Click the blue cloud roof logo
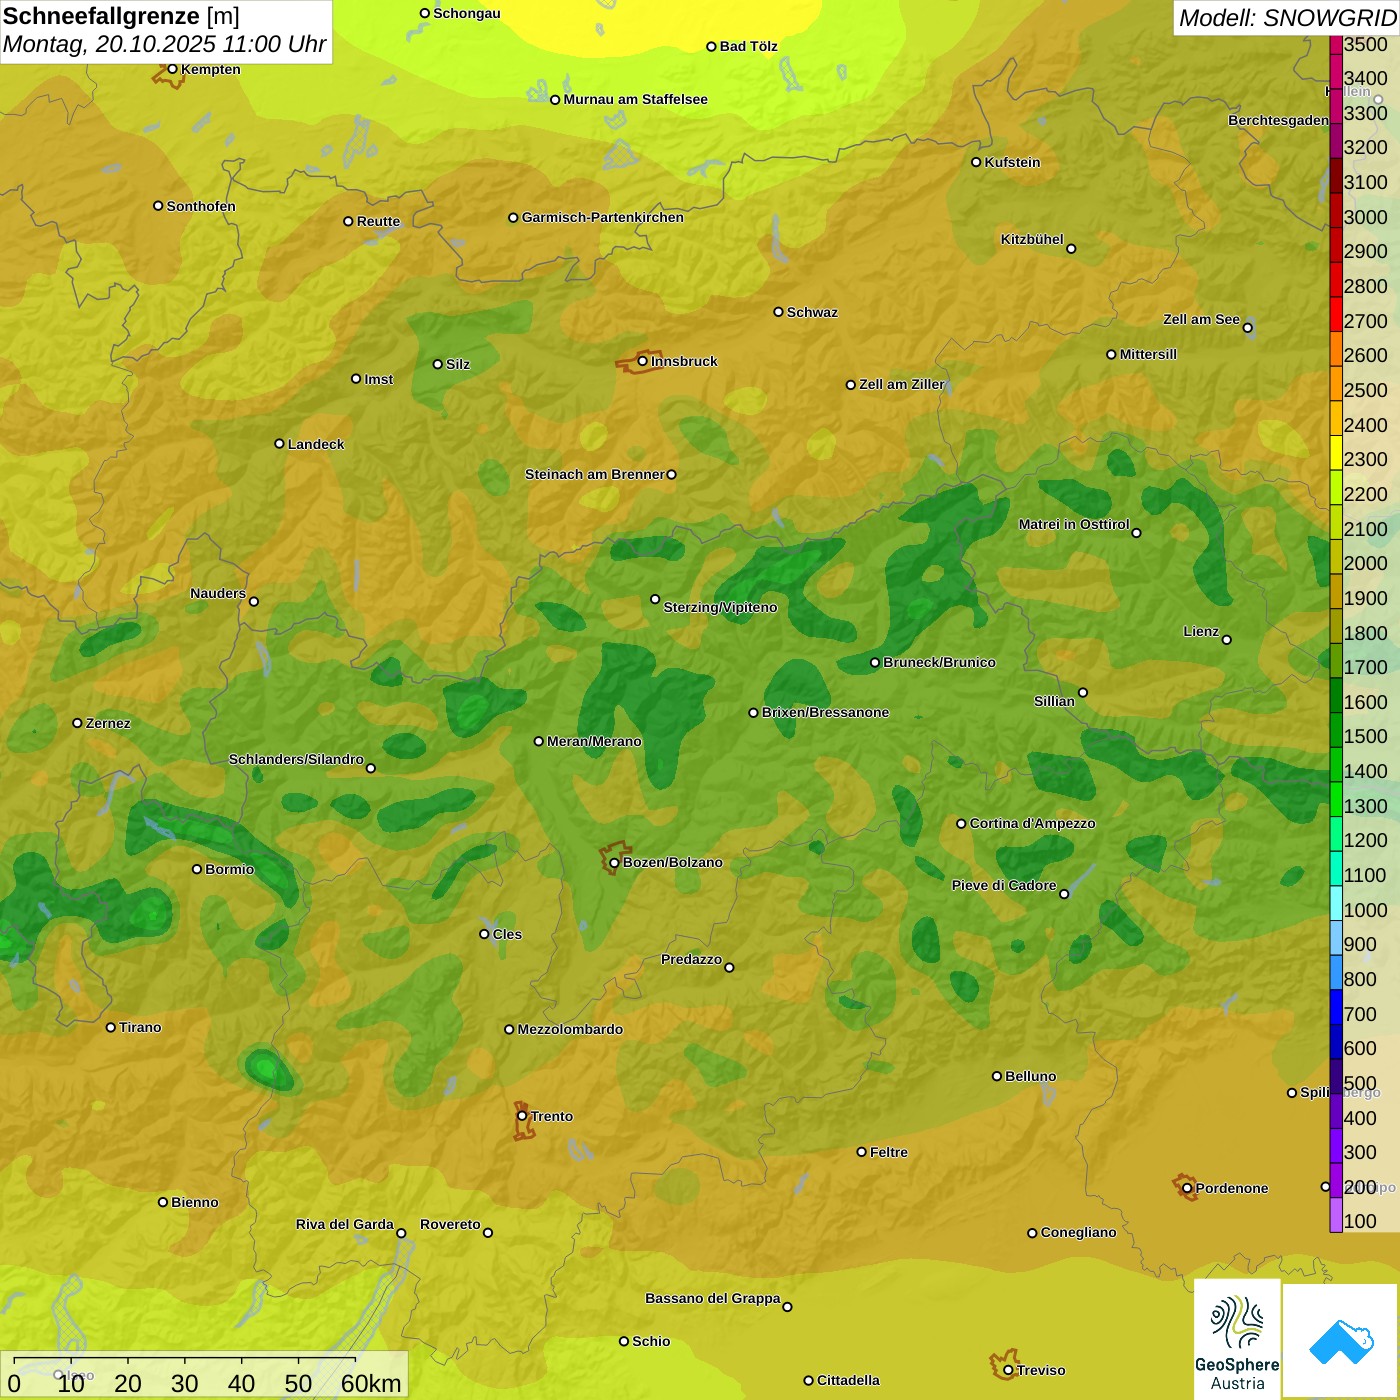The height and width of the screenshot is (1400, 1400). pos(1341,1340)
